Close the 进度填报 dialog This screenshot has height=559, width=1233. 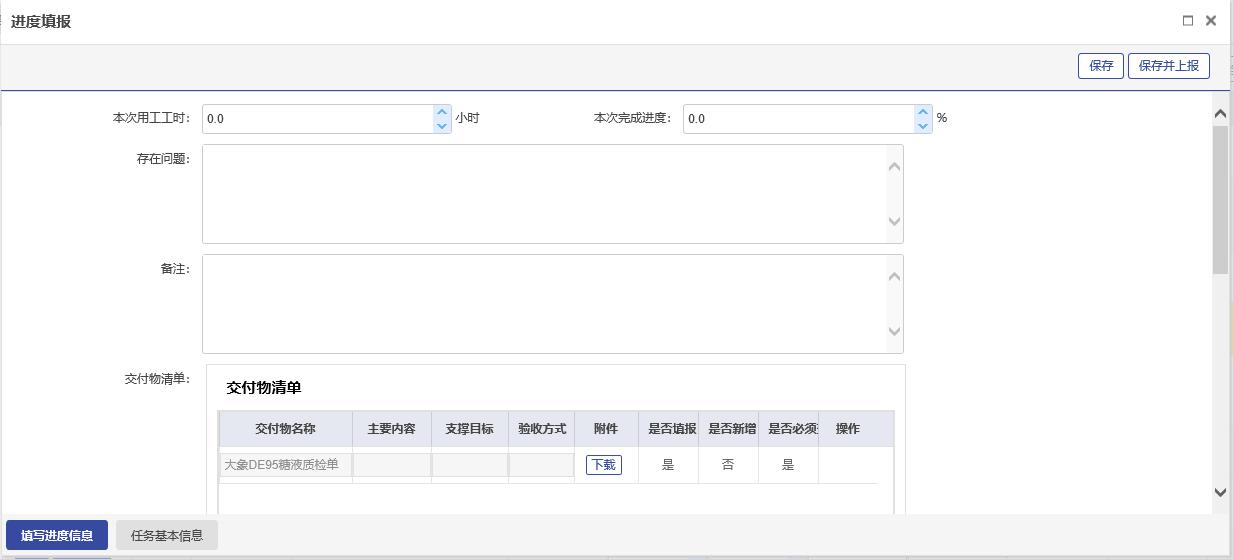(x=1210, y=20)
